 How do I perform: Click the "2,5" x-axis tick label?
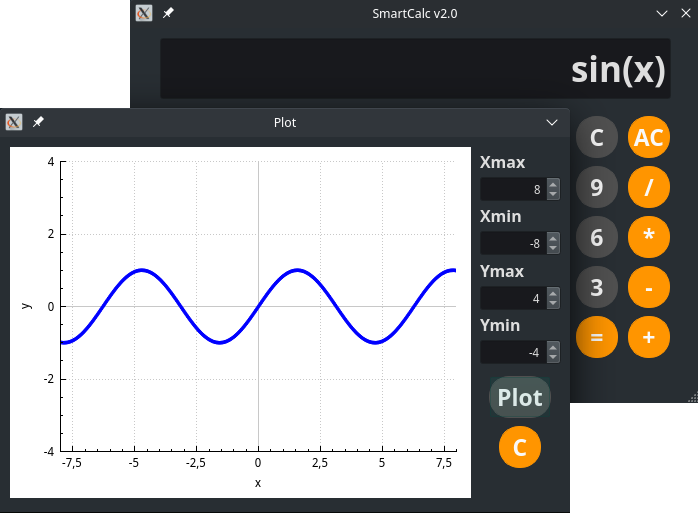click(320, 463)
